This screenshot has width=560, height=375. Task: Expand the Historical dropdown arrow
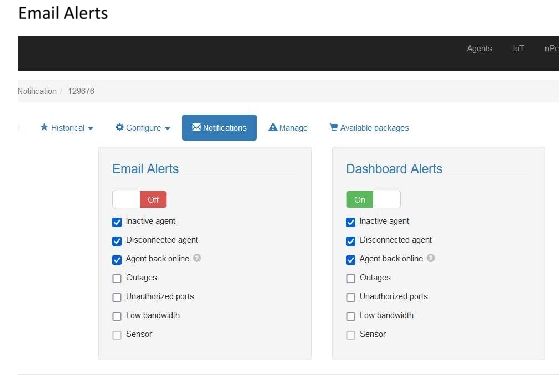pos(90,128)
